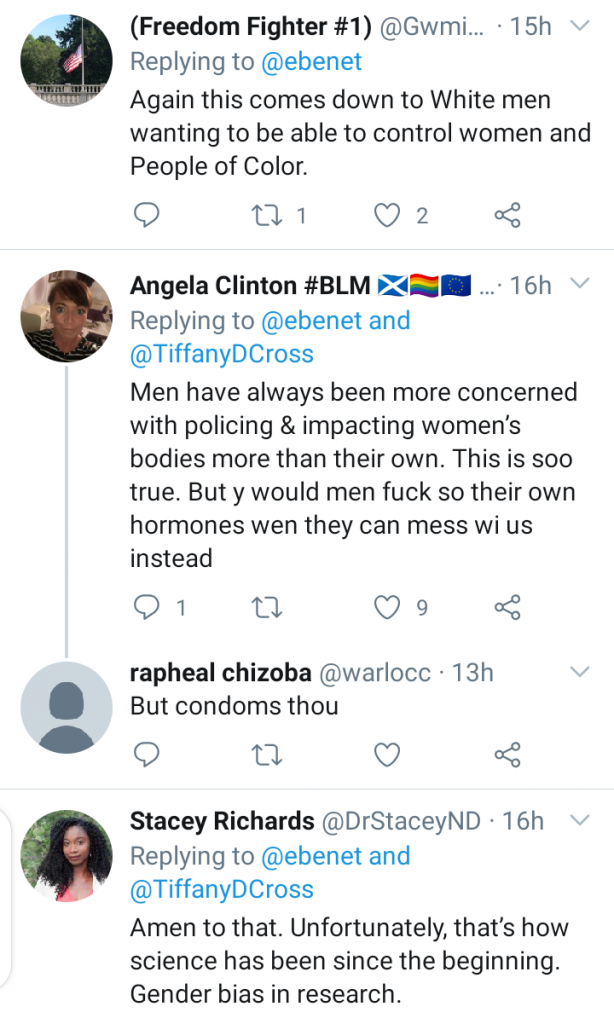View Stacey Richards' profile picture
The width and height of the screenshot is (614, 1024).
[x=66, y=856]
